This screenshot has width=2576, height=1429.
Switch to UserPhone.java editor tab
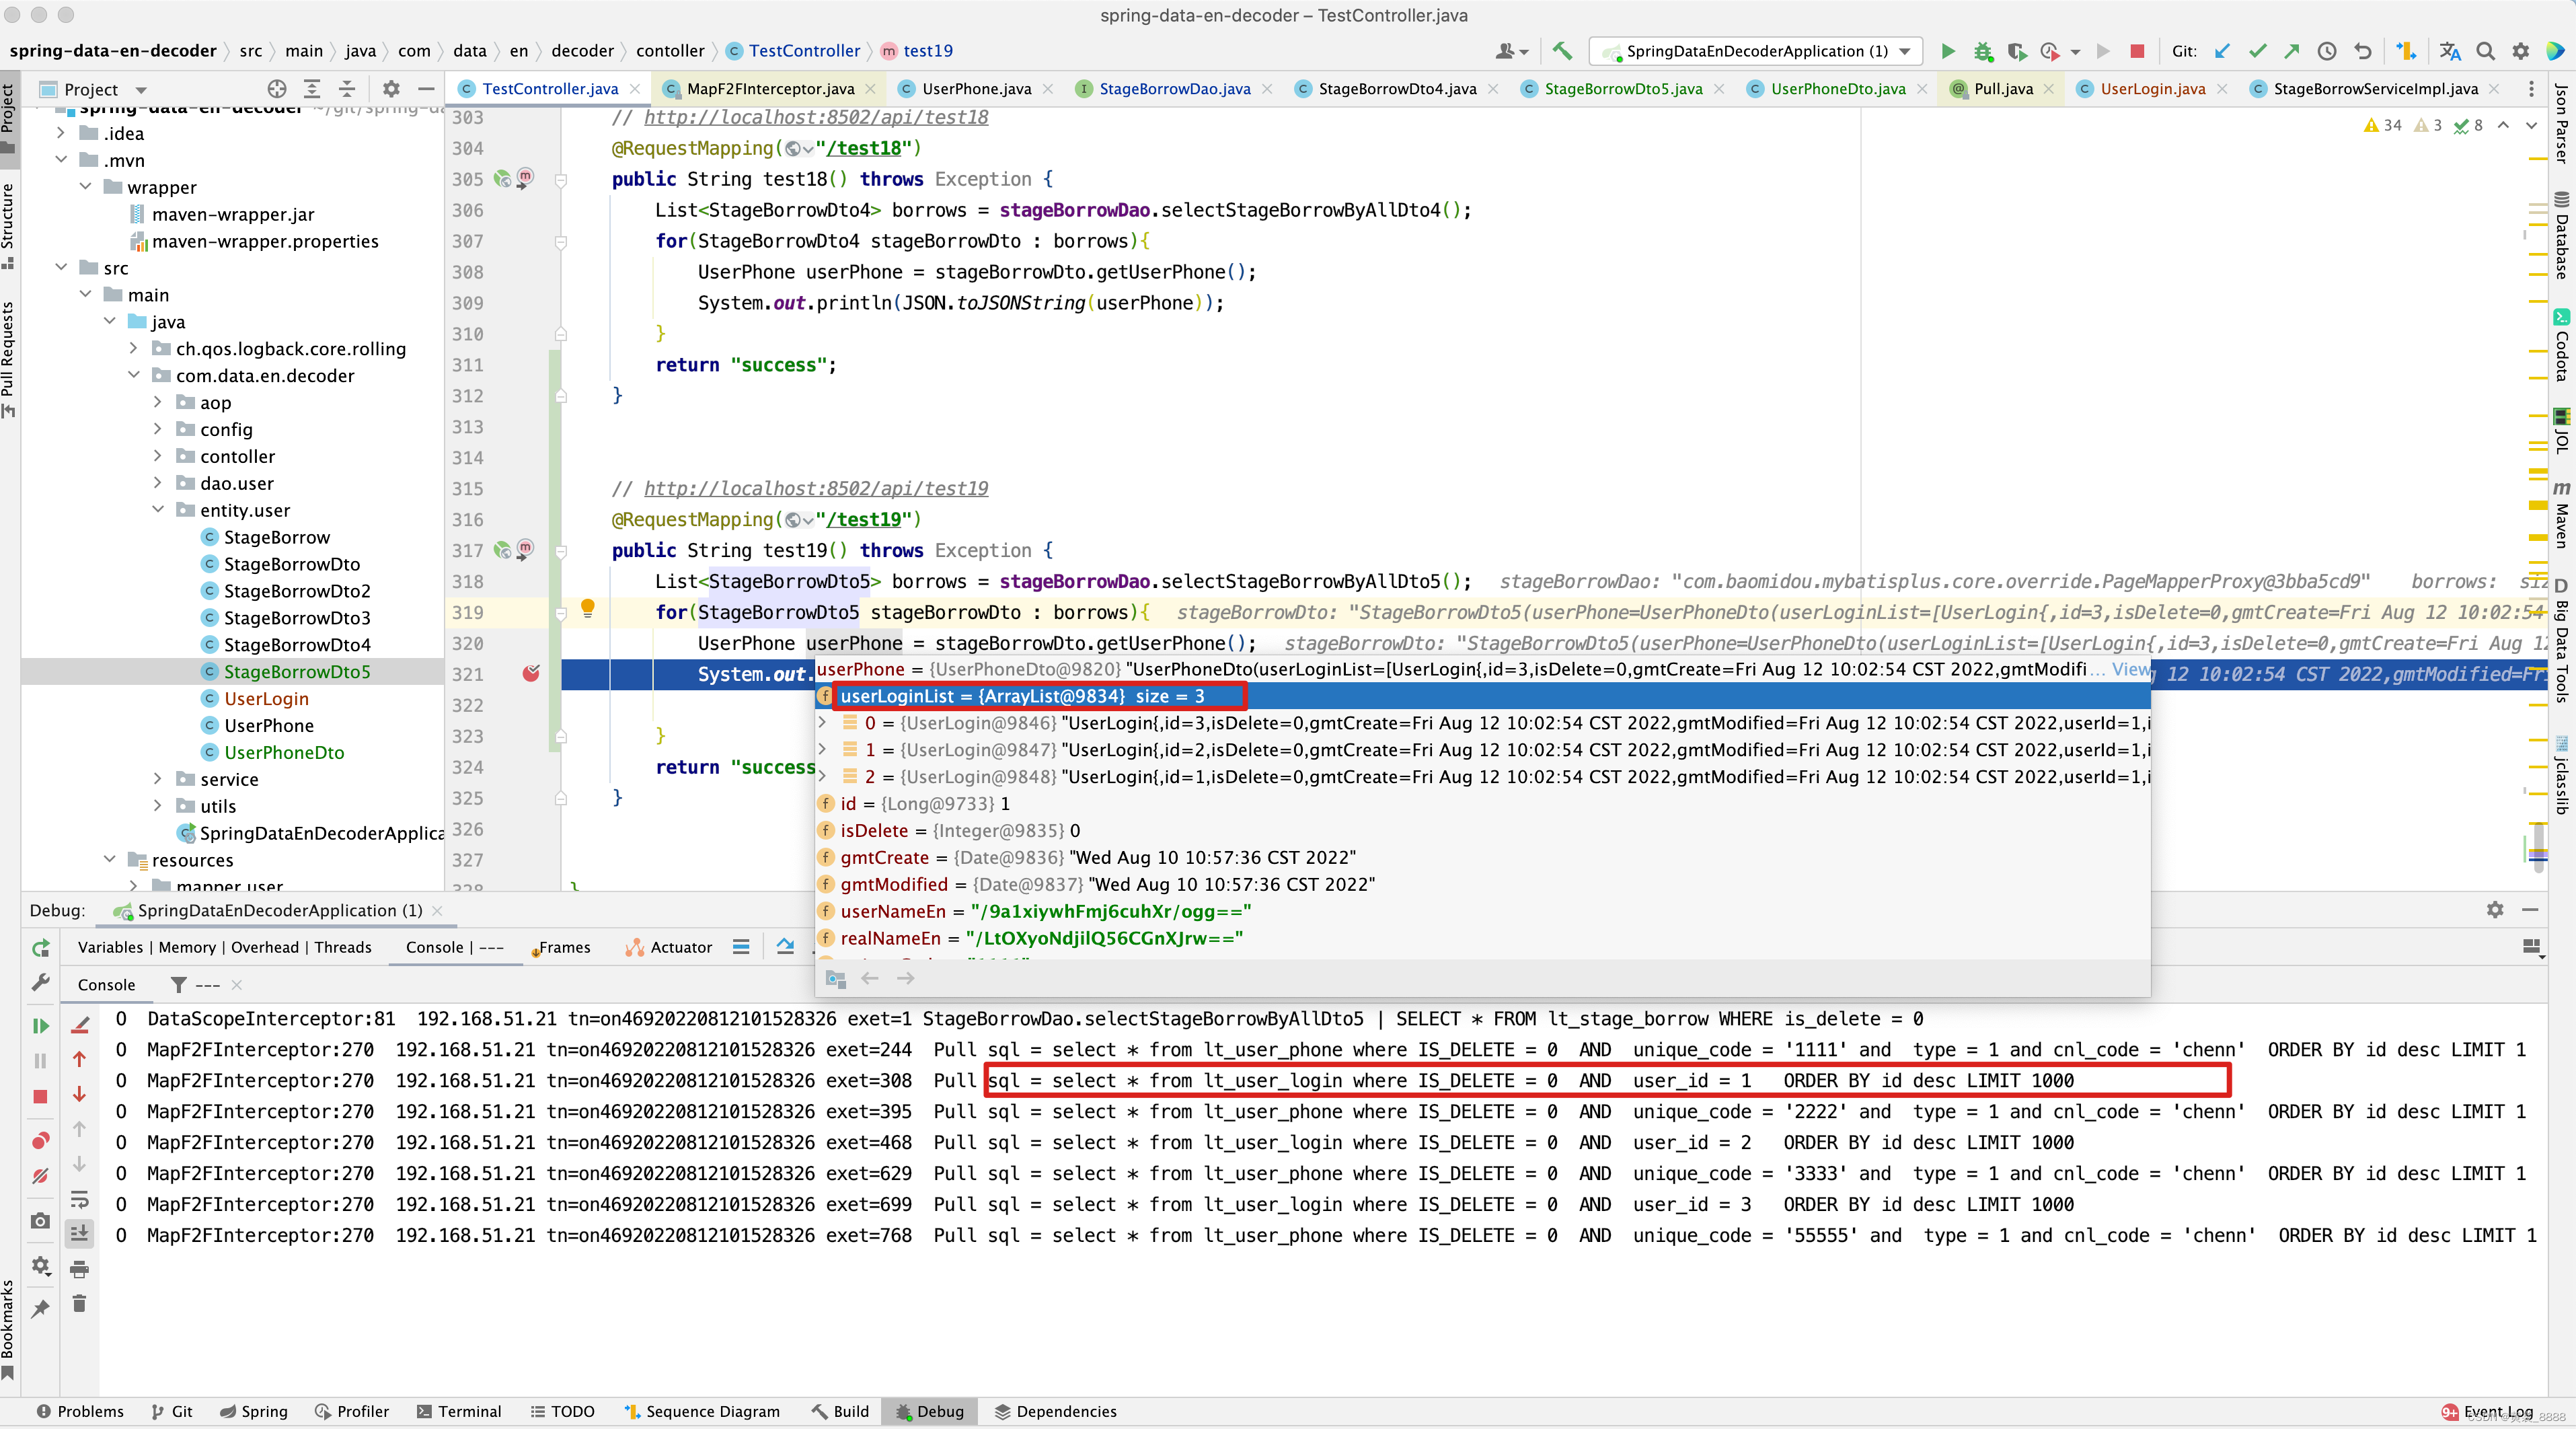pos(976,88)
